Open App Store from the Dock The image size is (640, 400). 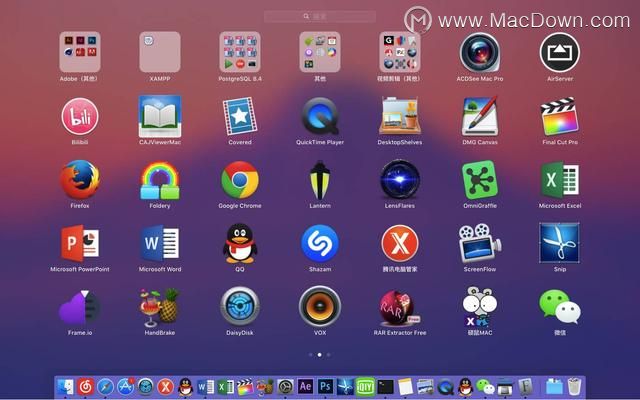click(x=125, y=387)
